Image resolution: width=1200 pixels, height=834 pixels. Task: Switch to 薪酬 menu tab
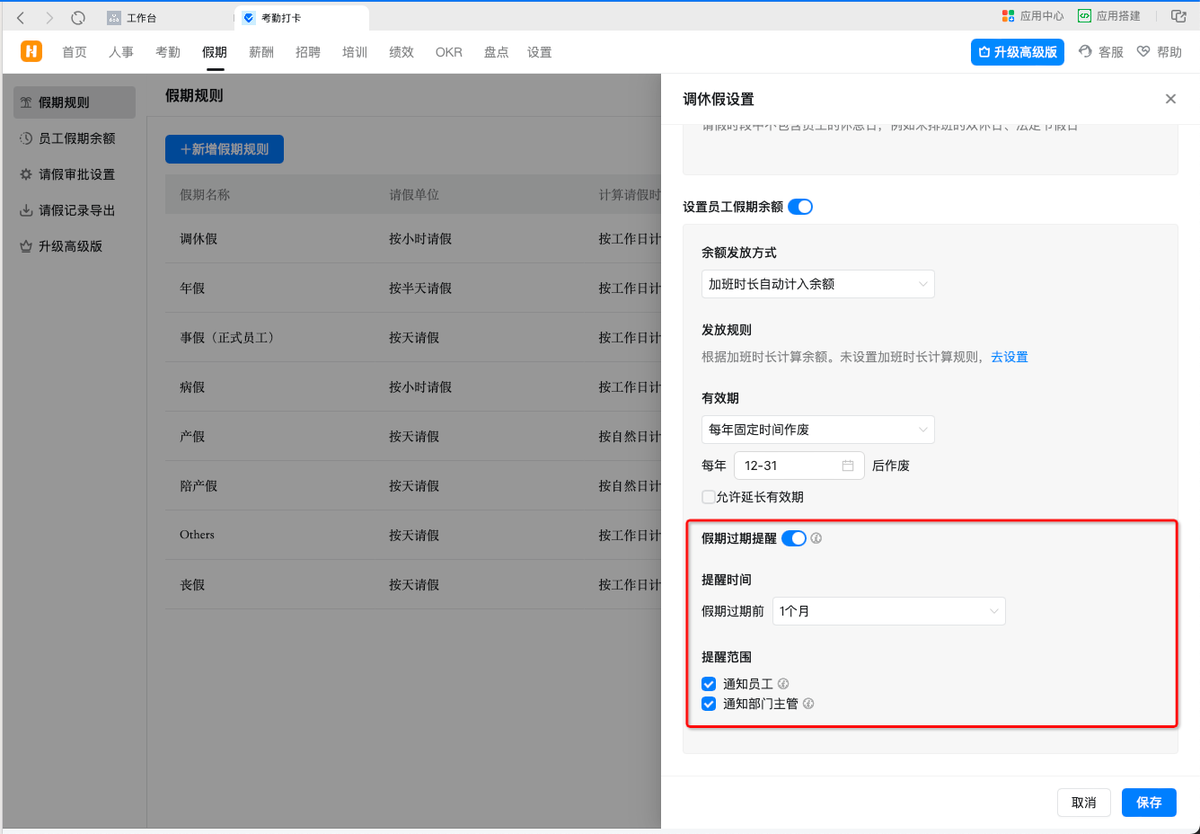tap(261, 52)
